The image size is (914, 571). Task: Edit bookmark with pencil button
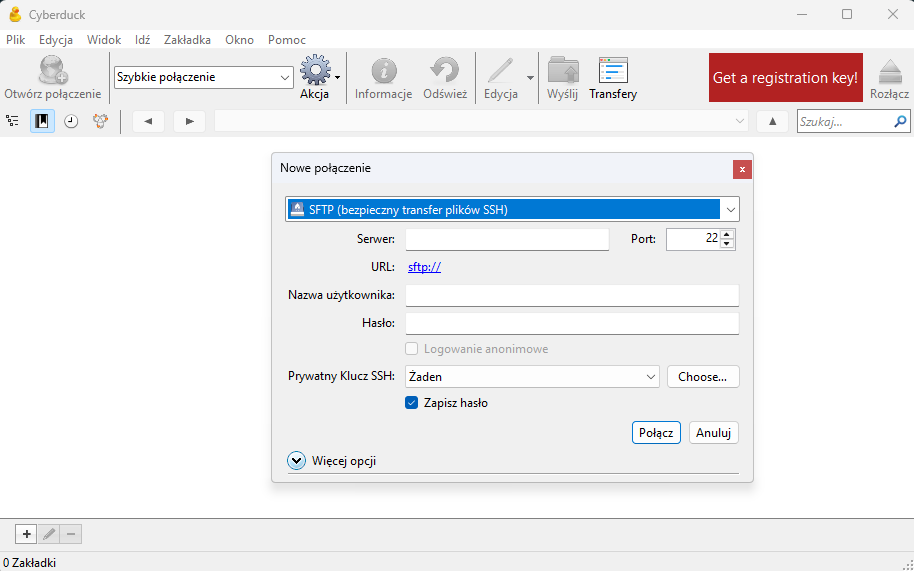(x=49, y=534)
